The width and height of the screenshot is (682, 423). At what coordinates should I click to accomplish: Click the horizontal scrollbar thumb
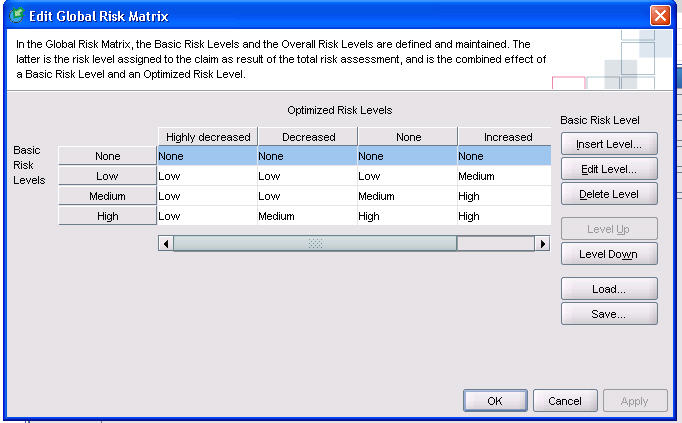315,243
